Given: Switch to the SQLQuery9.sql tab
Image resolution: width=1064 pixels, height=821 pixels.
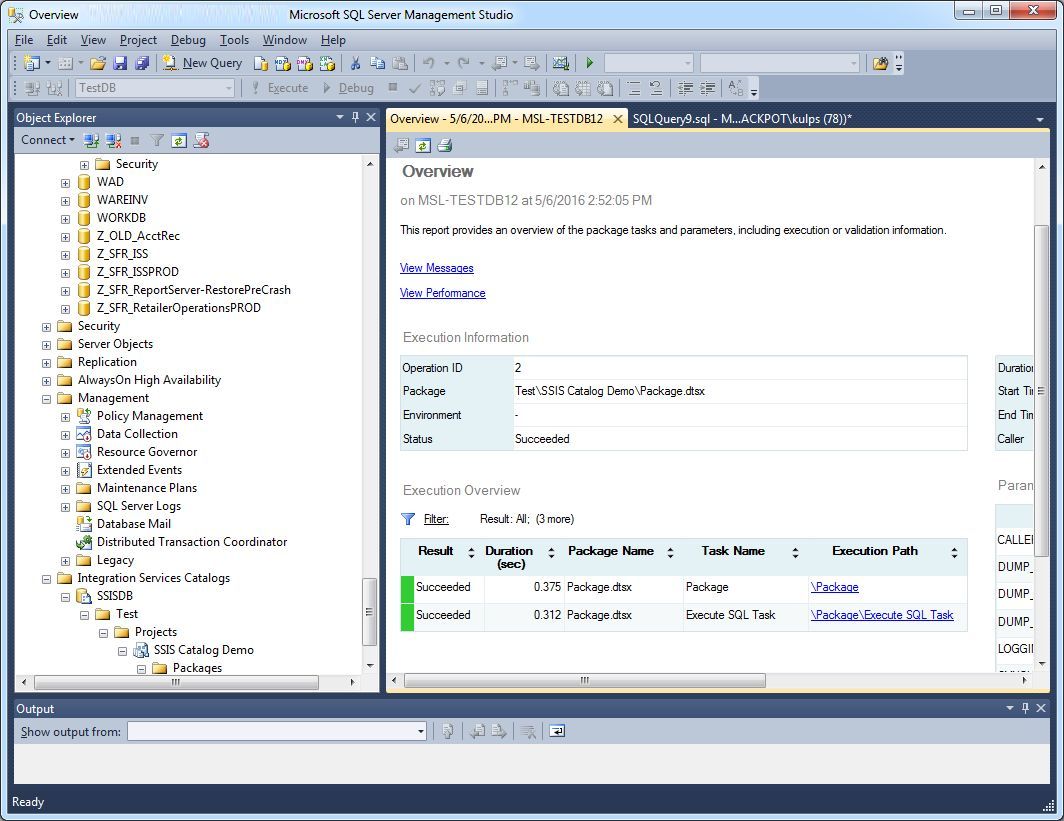Looking at the screenshot, I should pos(741,119).
